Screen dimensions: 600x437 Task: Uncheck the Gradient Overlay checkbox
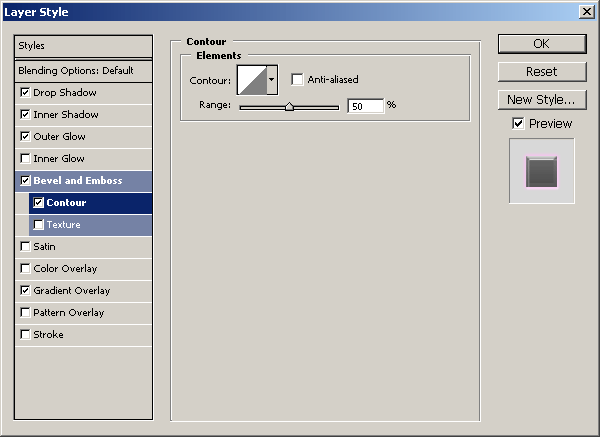pos(25,290)
